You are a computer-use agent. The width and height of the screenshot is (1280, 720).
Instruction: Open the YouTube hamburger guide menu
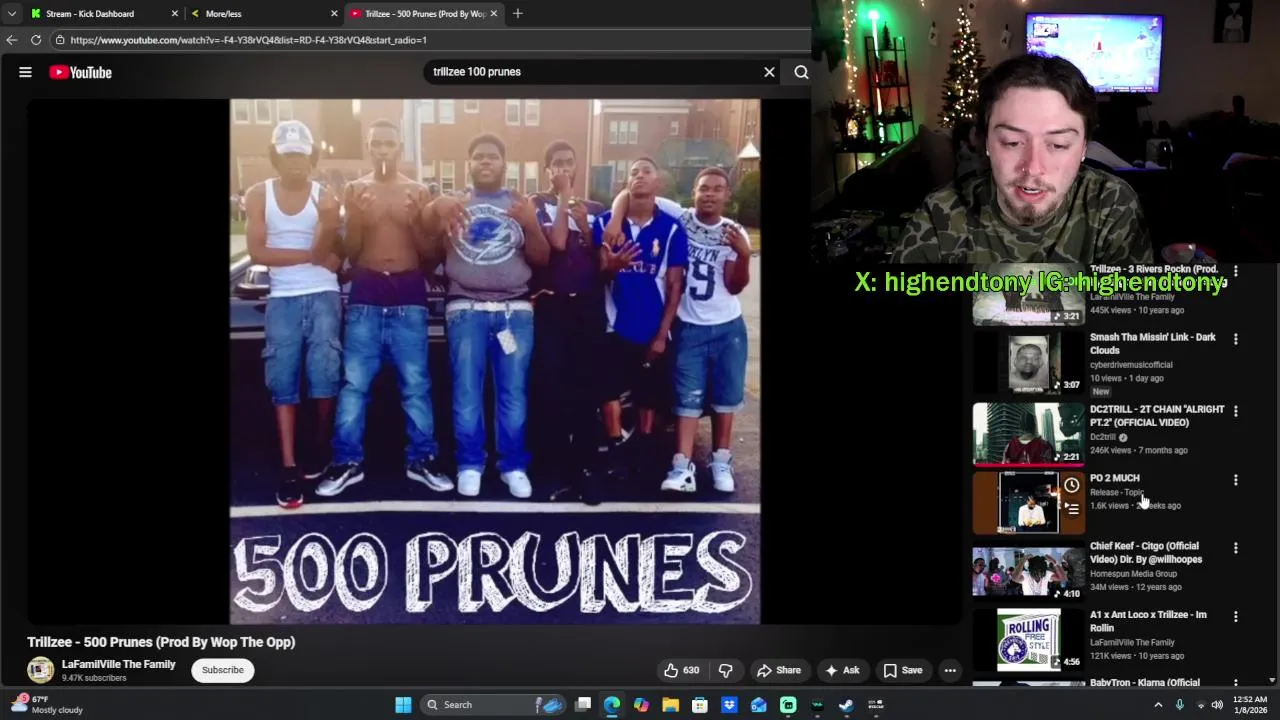(x=25, y=72)
